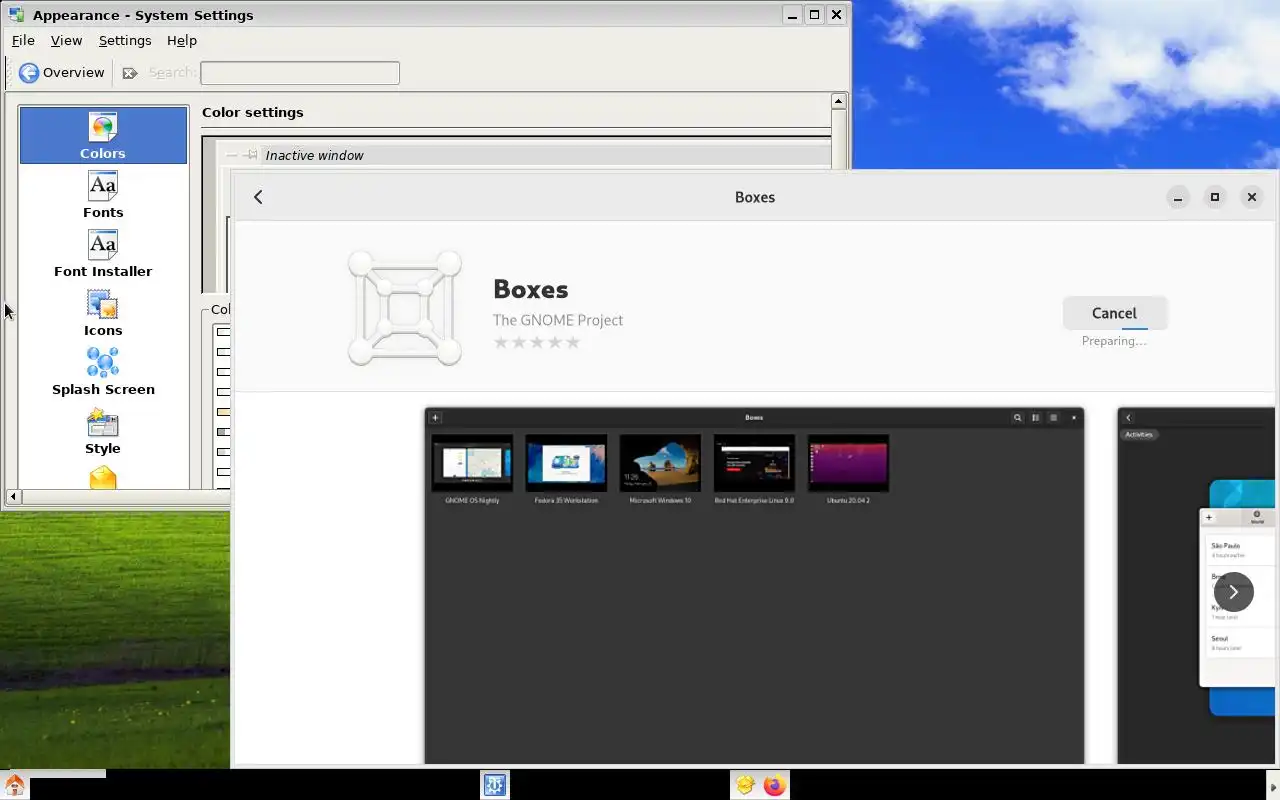The height and width of the screenshot is (800, 1280).
Task: Open the Help menu
Action: click(182, 40)
